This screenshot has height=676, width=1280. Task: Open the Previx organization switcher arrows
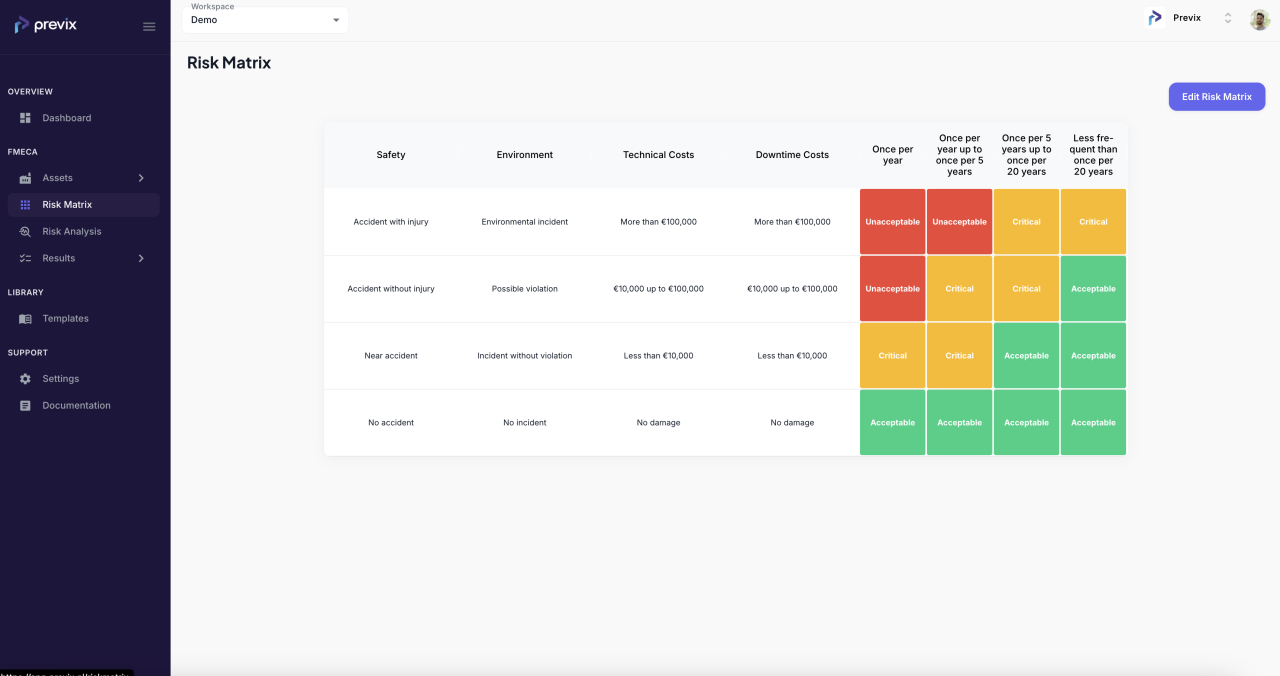pos(1227,18)
